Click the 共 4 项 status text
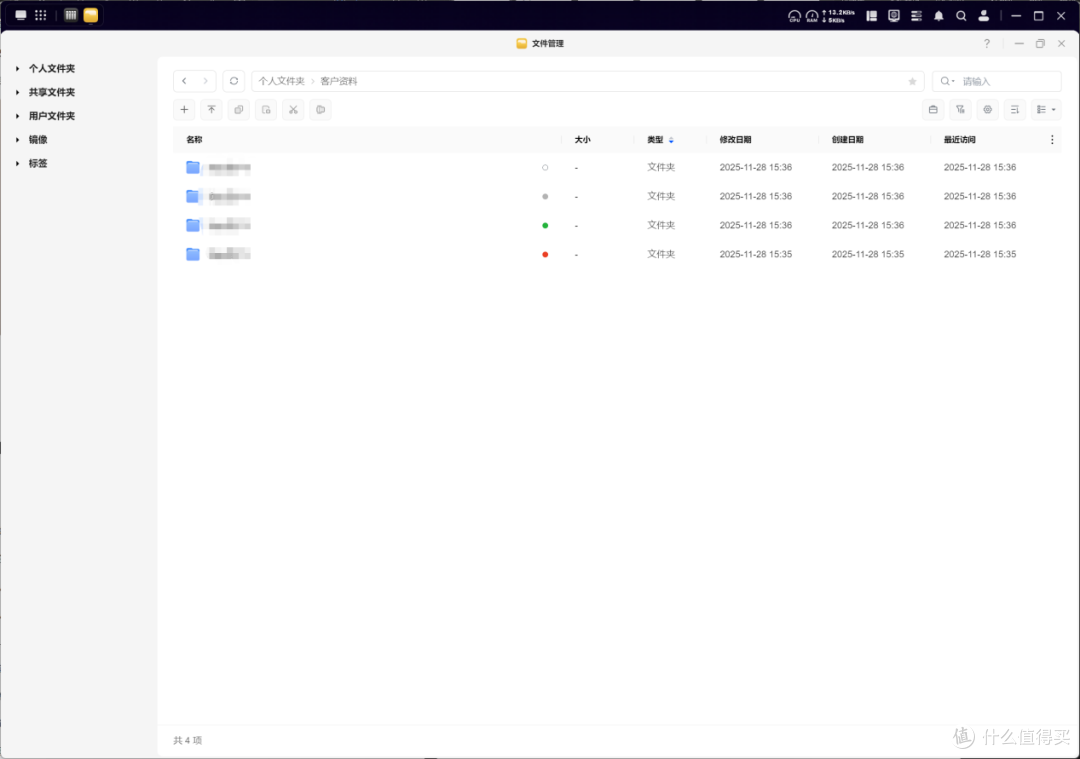This screenshot has height=759, width=1080. [x=187, y=740]
